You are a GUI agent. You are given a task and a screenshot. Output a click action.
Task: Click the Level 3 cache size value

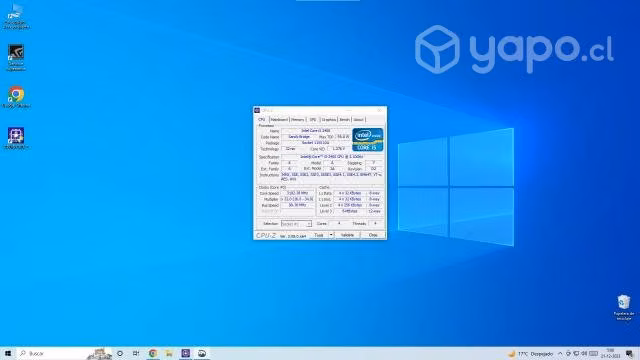(x=350, y=211)
